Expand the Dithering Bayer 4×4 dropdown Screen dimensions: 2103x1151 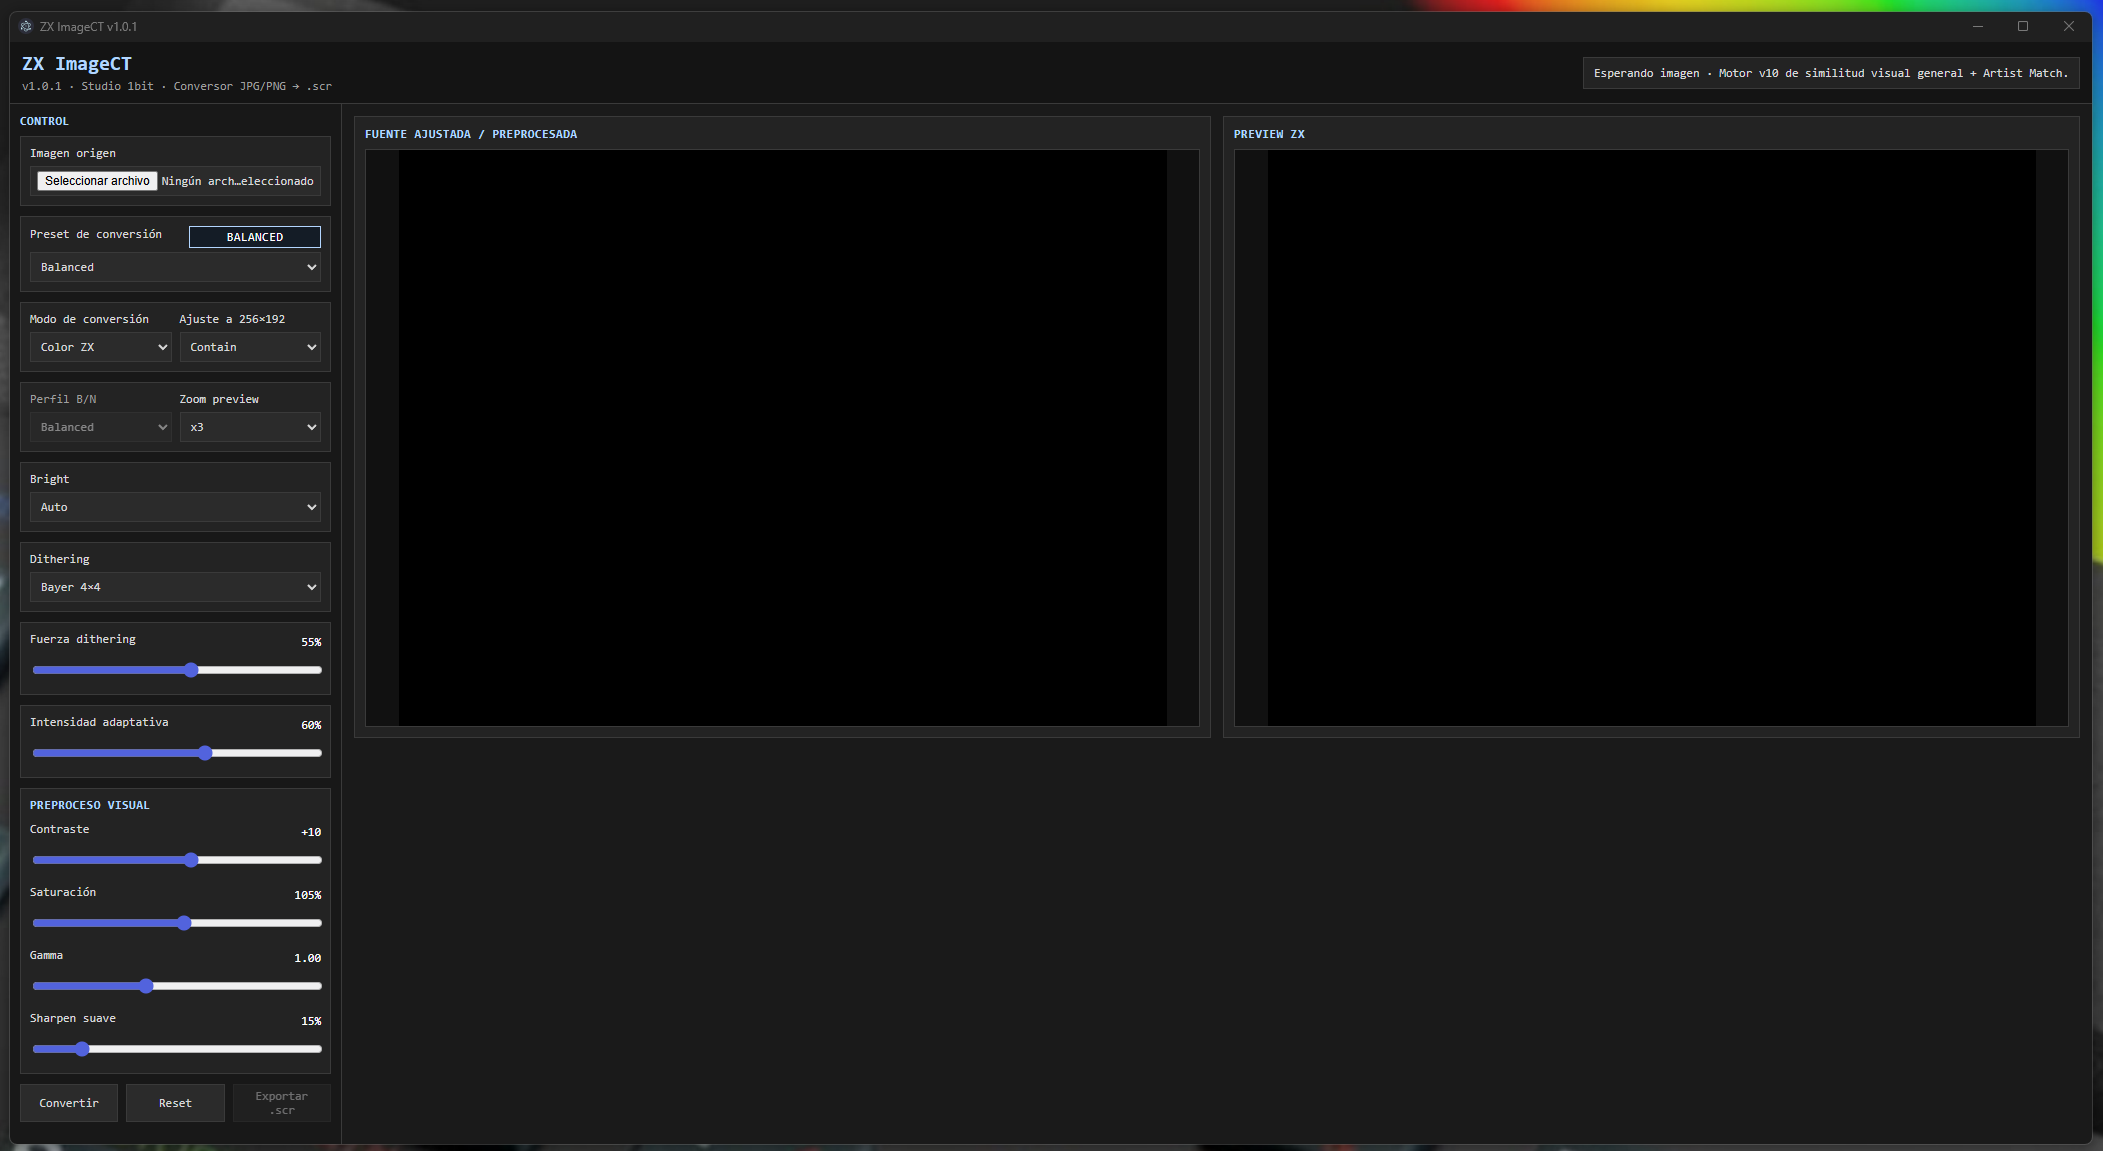[x=175, y=587]
